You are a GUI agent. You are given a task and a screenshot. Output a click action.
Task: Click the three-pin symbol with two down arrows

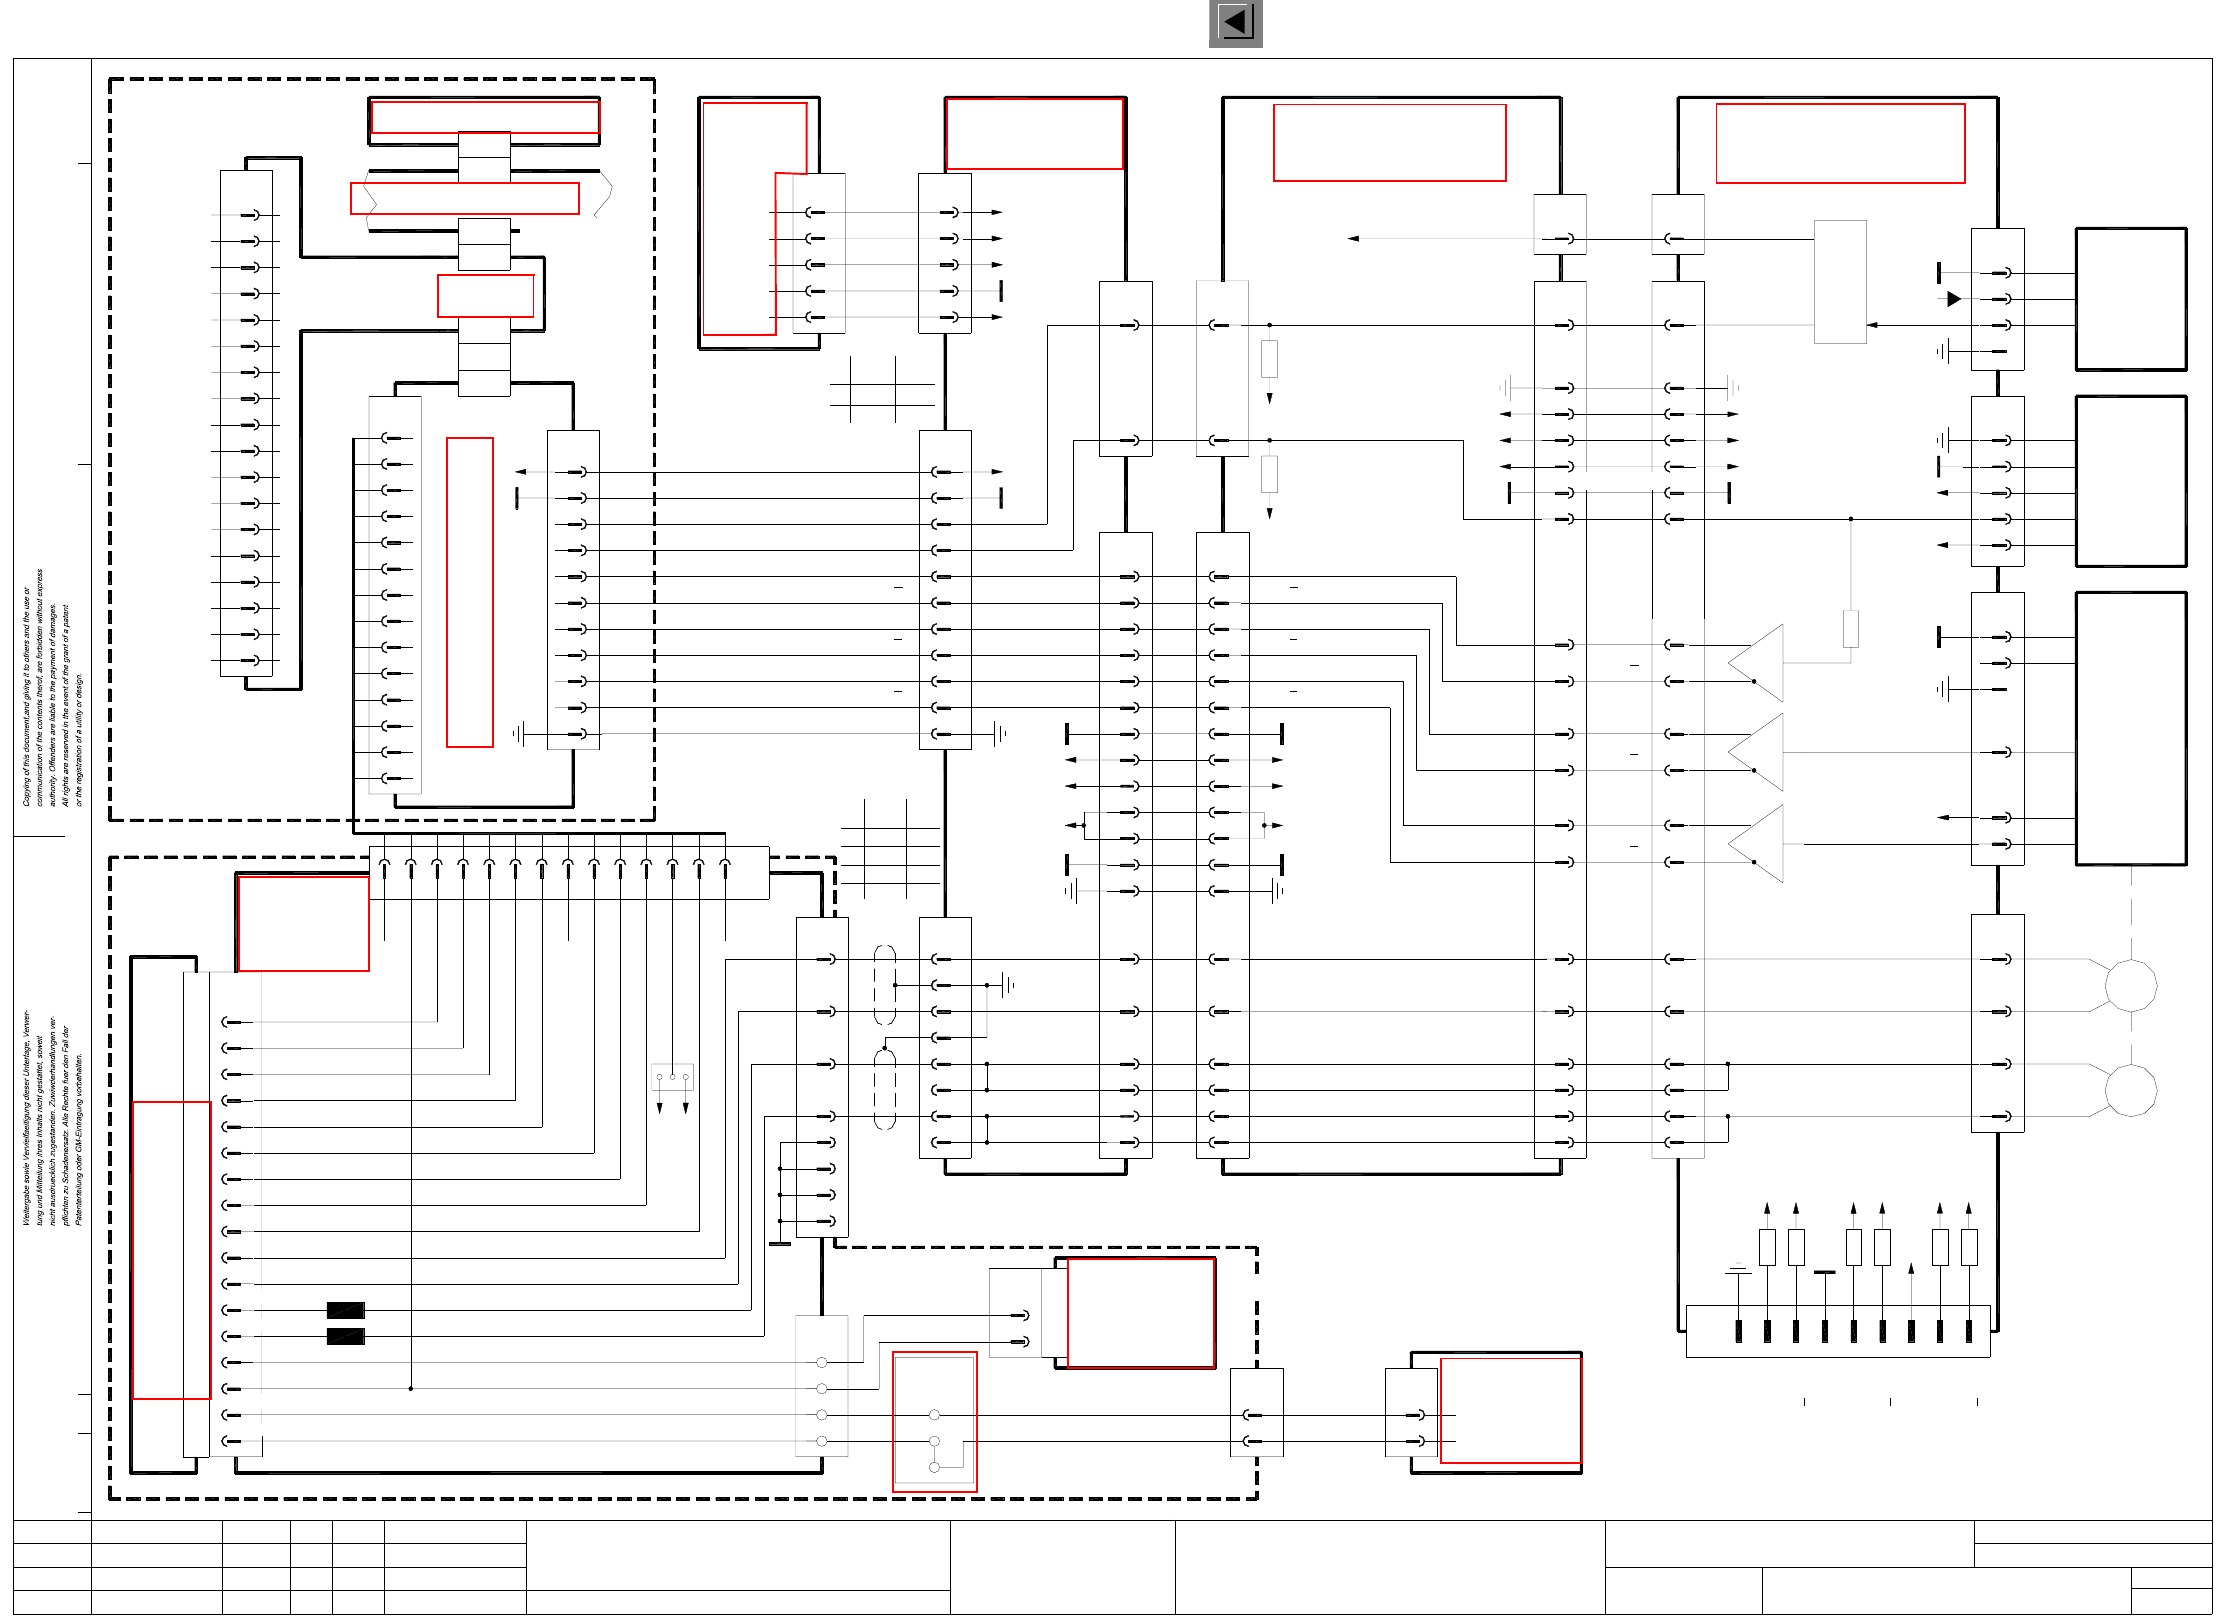pos(672,1077)
